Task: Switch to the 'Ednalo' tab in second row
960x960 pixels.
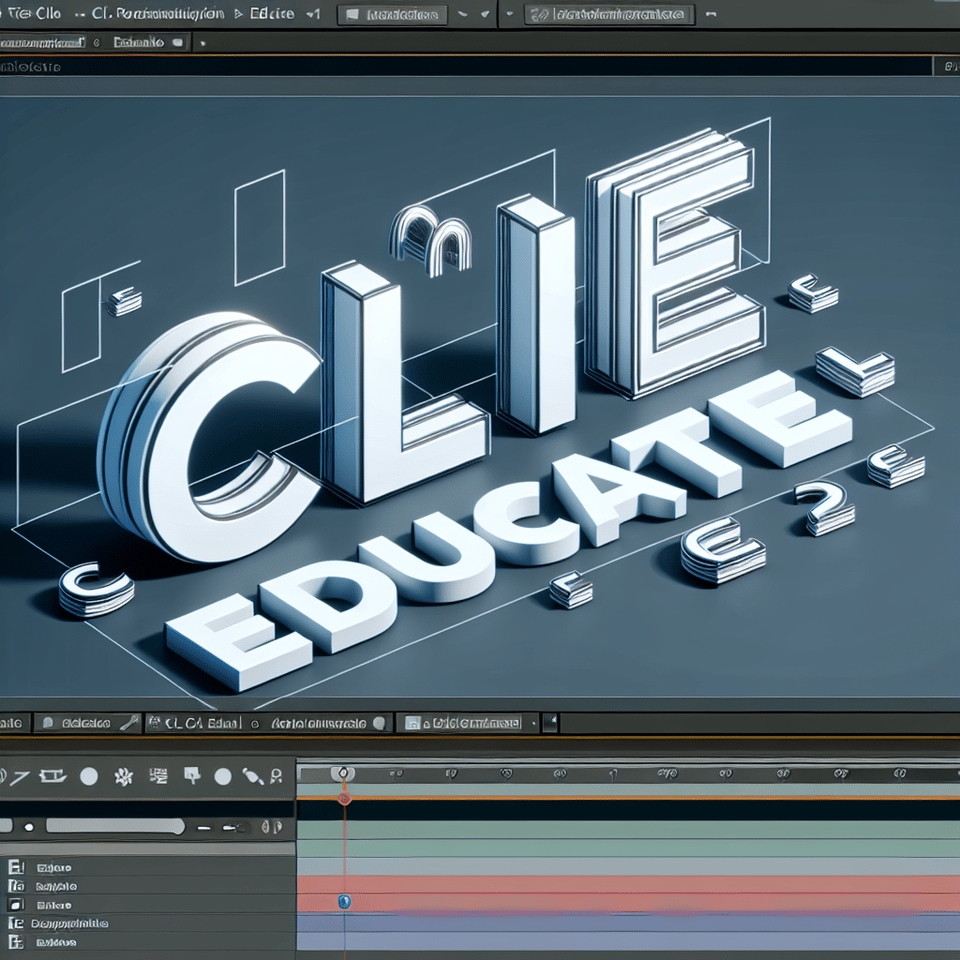Action: click(139, 43)
